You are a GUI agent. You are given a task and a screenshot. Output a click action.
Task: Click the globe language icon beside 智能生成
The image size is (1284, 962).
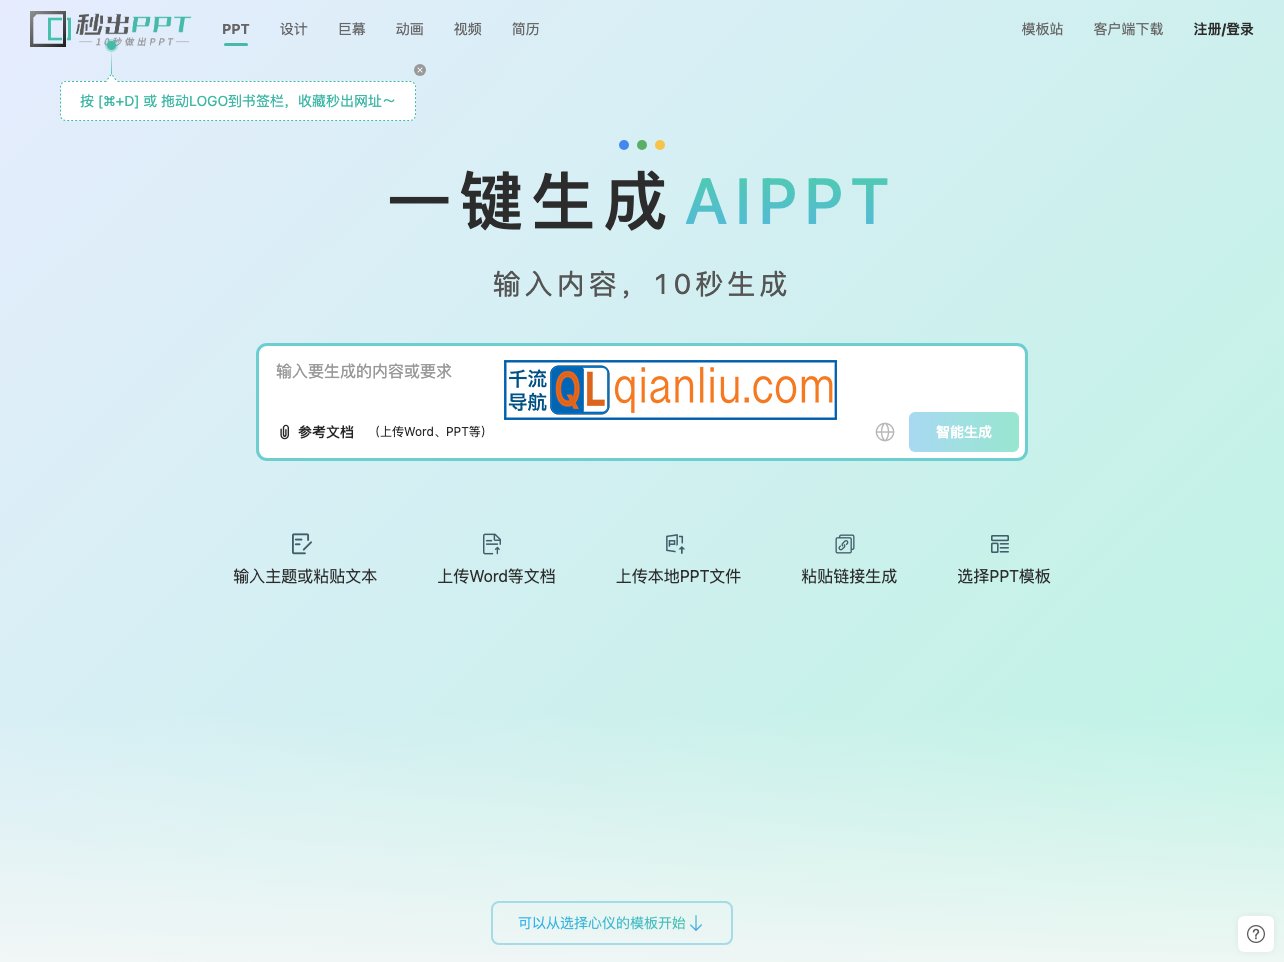tap(885, 432)
